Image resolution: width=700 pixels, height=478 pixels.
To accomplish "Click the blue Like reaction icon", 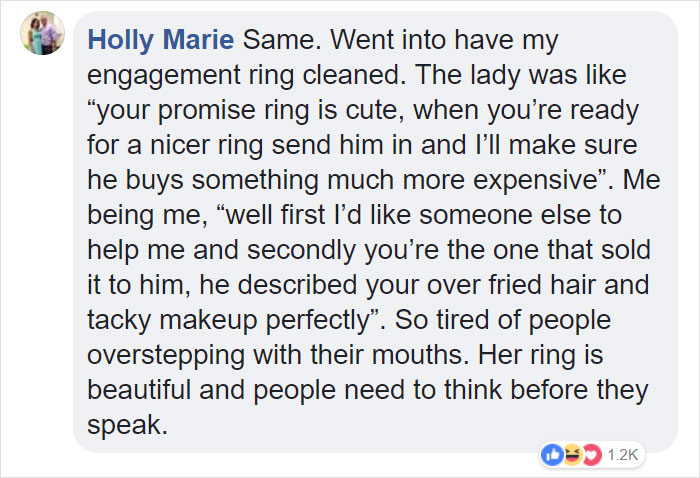I will tap(550, 455).
